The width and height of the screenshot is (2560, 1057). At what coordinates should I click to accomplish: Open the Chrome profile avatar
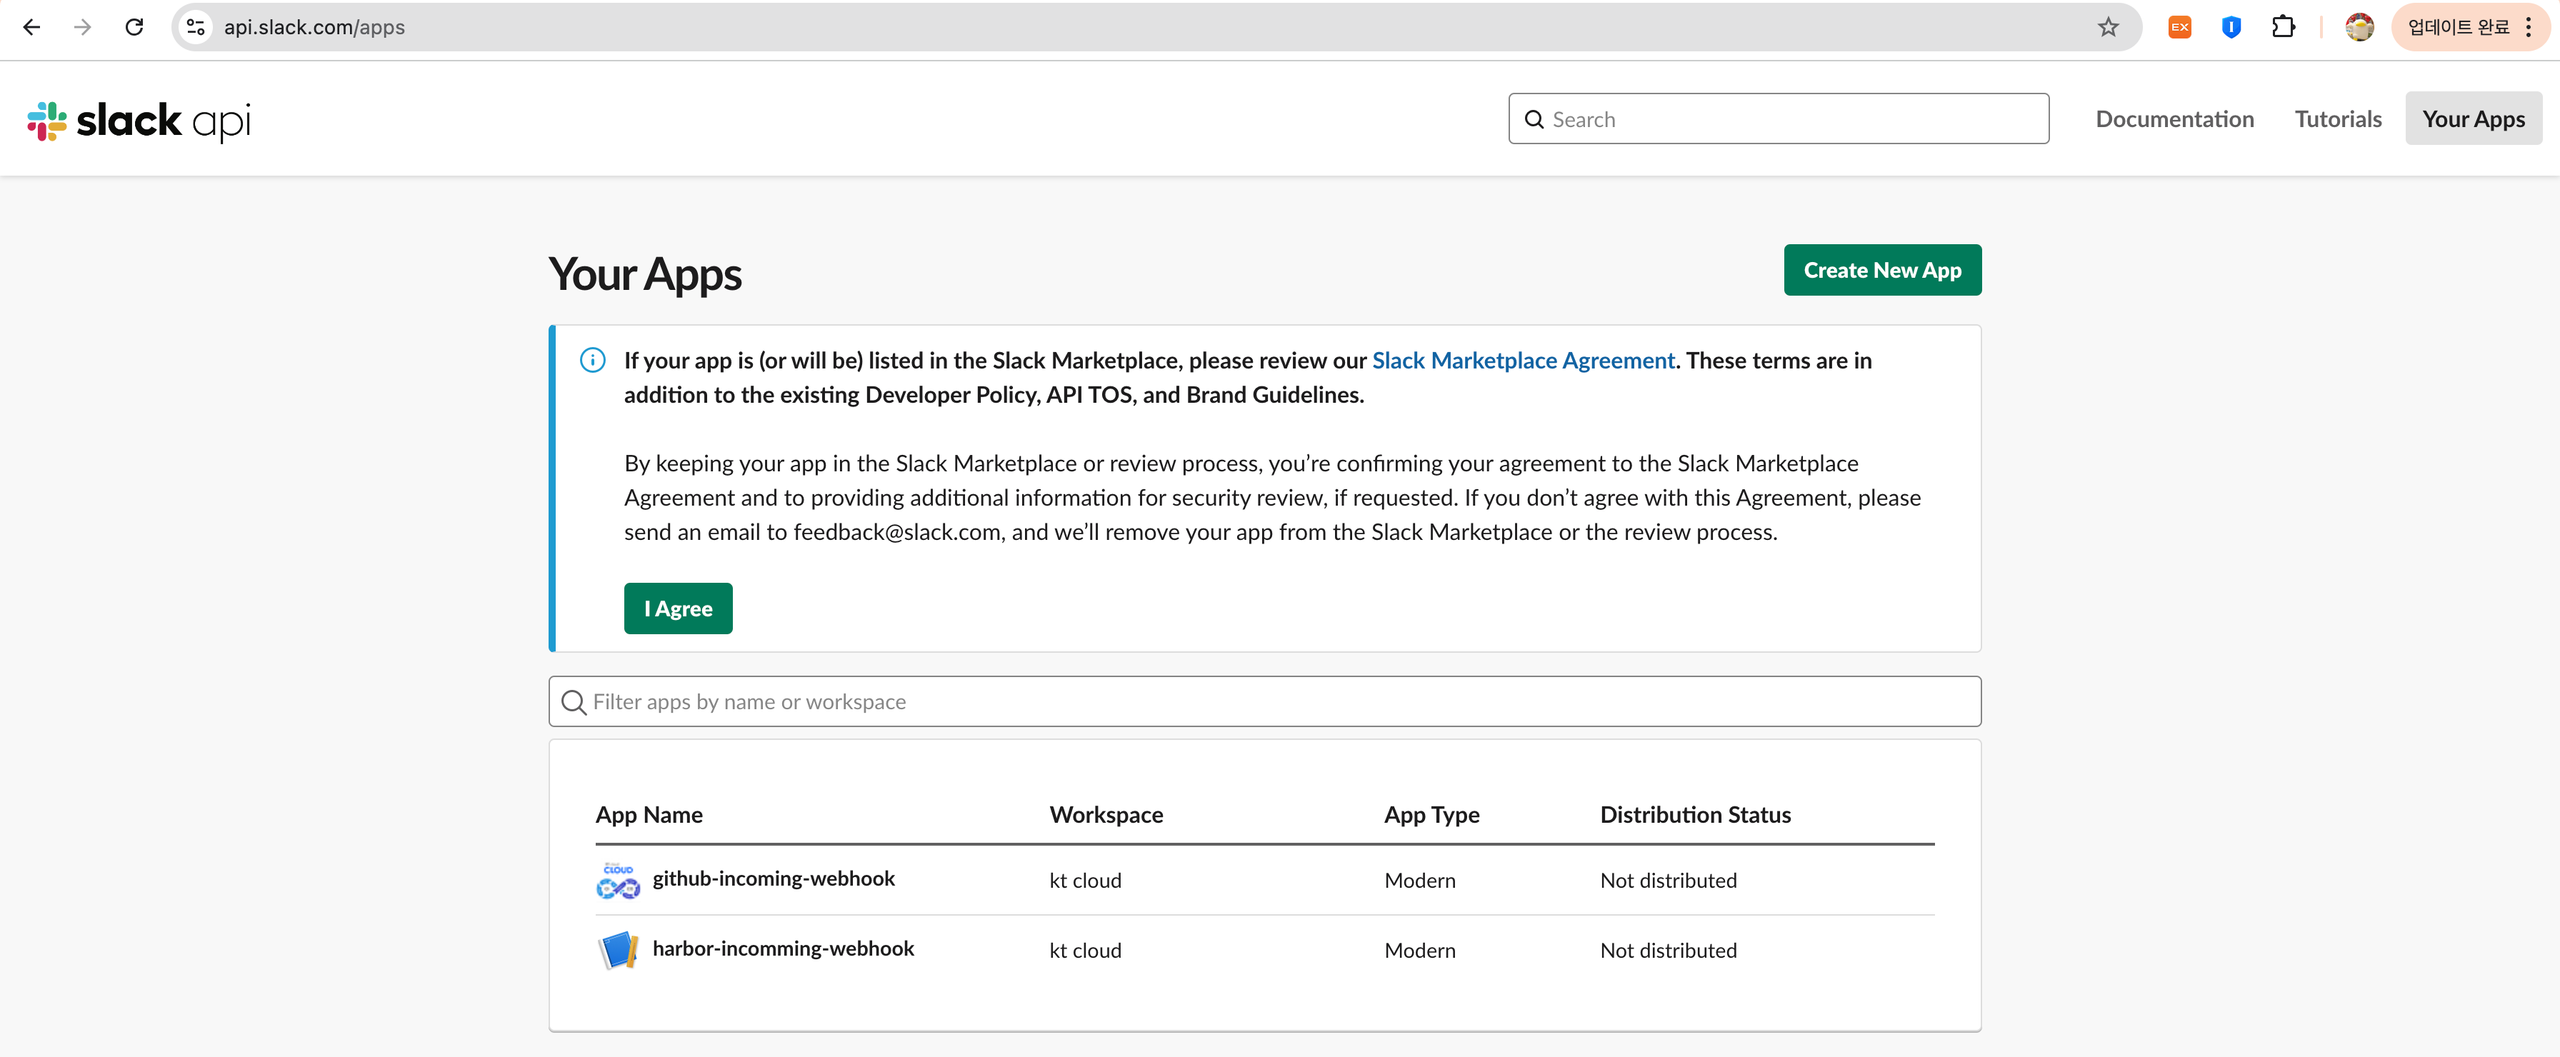pyautogui.click(x=2359, y=27)
